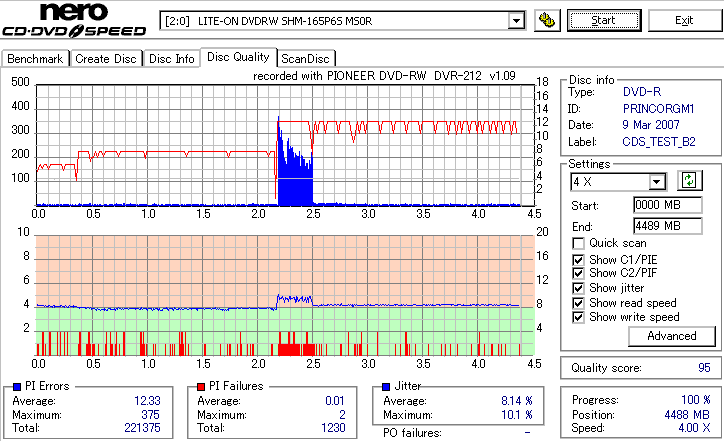Open Advanced settings
Screen dimensions: 724x441
[671, 336]
